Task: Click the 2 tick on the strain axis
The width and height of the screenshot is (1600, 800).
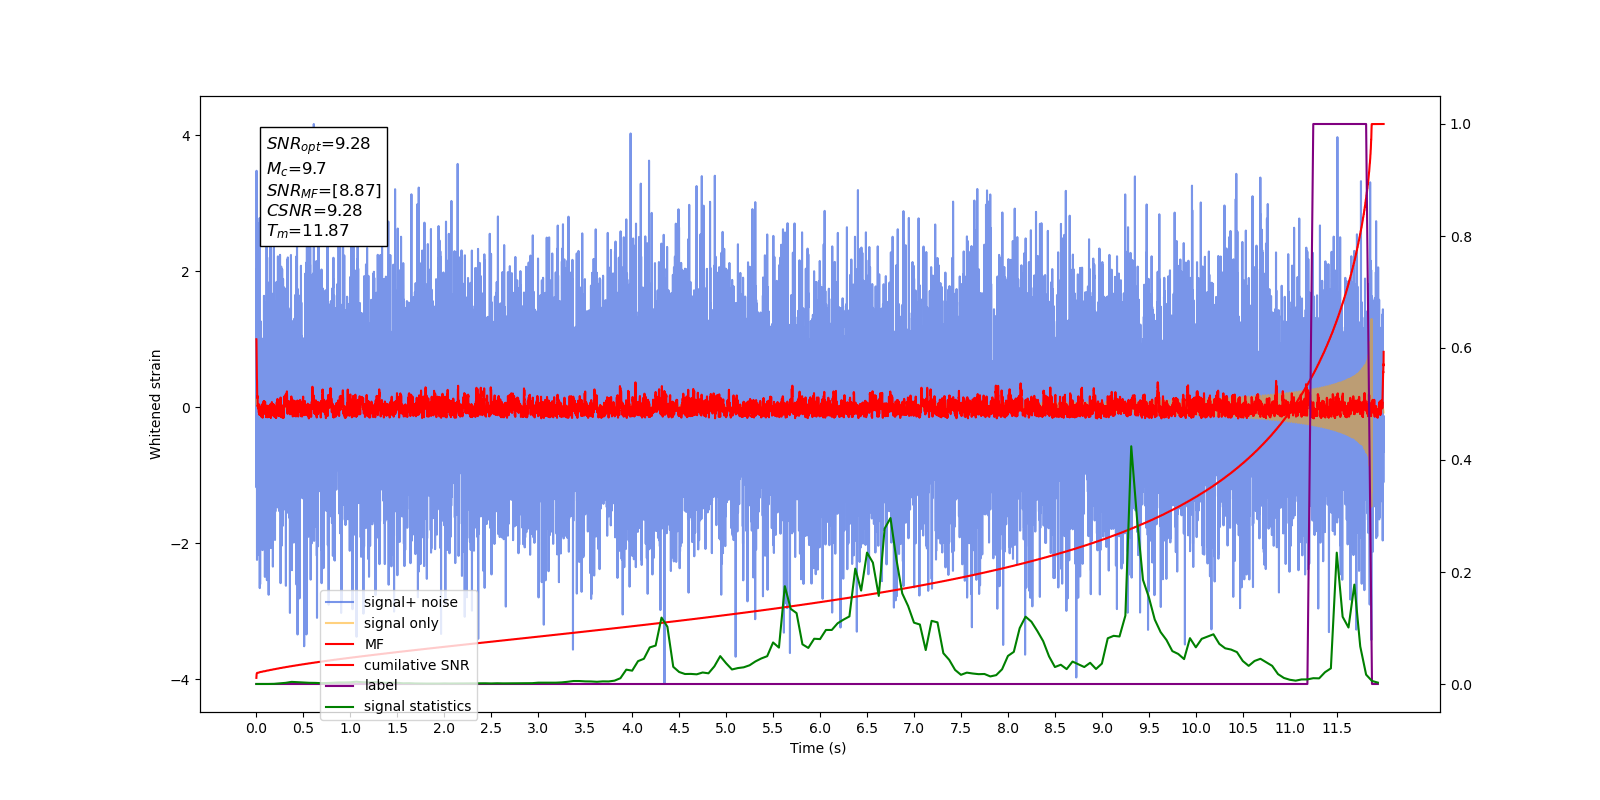Action: click(186, 272)
